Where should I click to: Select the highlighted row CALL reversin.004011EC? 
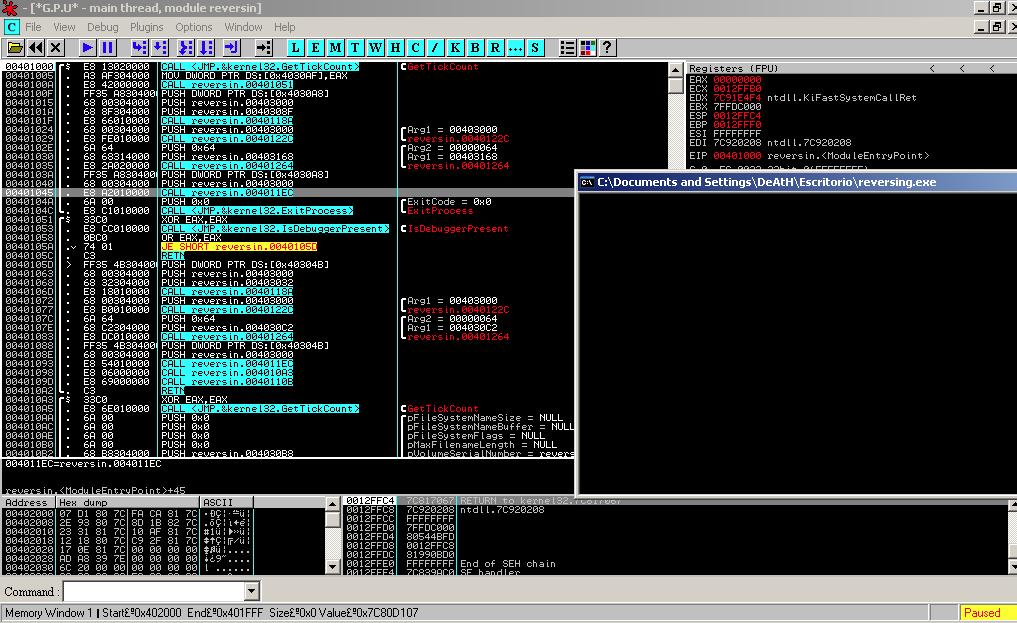point(289,193)
